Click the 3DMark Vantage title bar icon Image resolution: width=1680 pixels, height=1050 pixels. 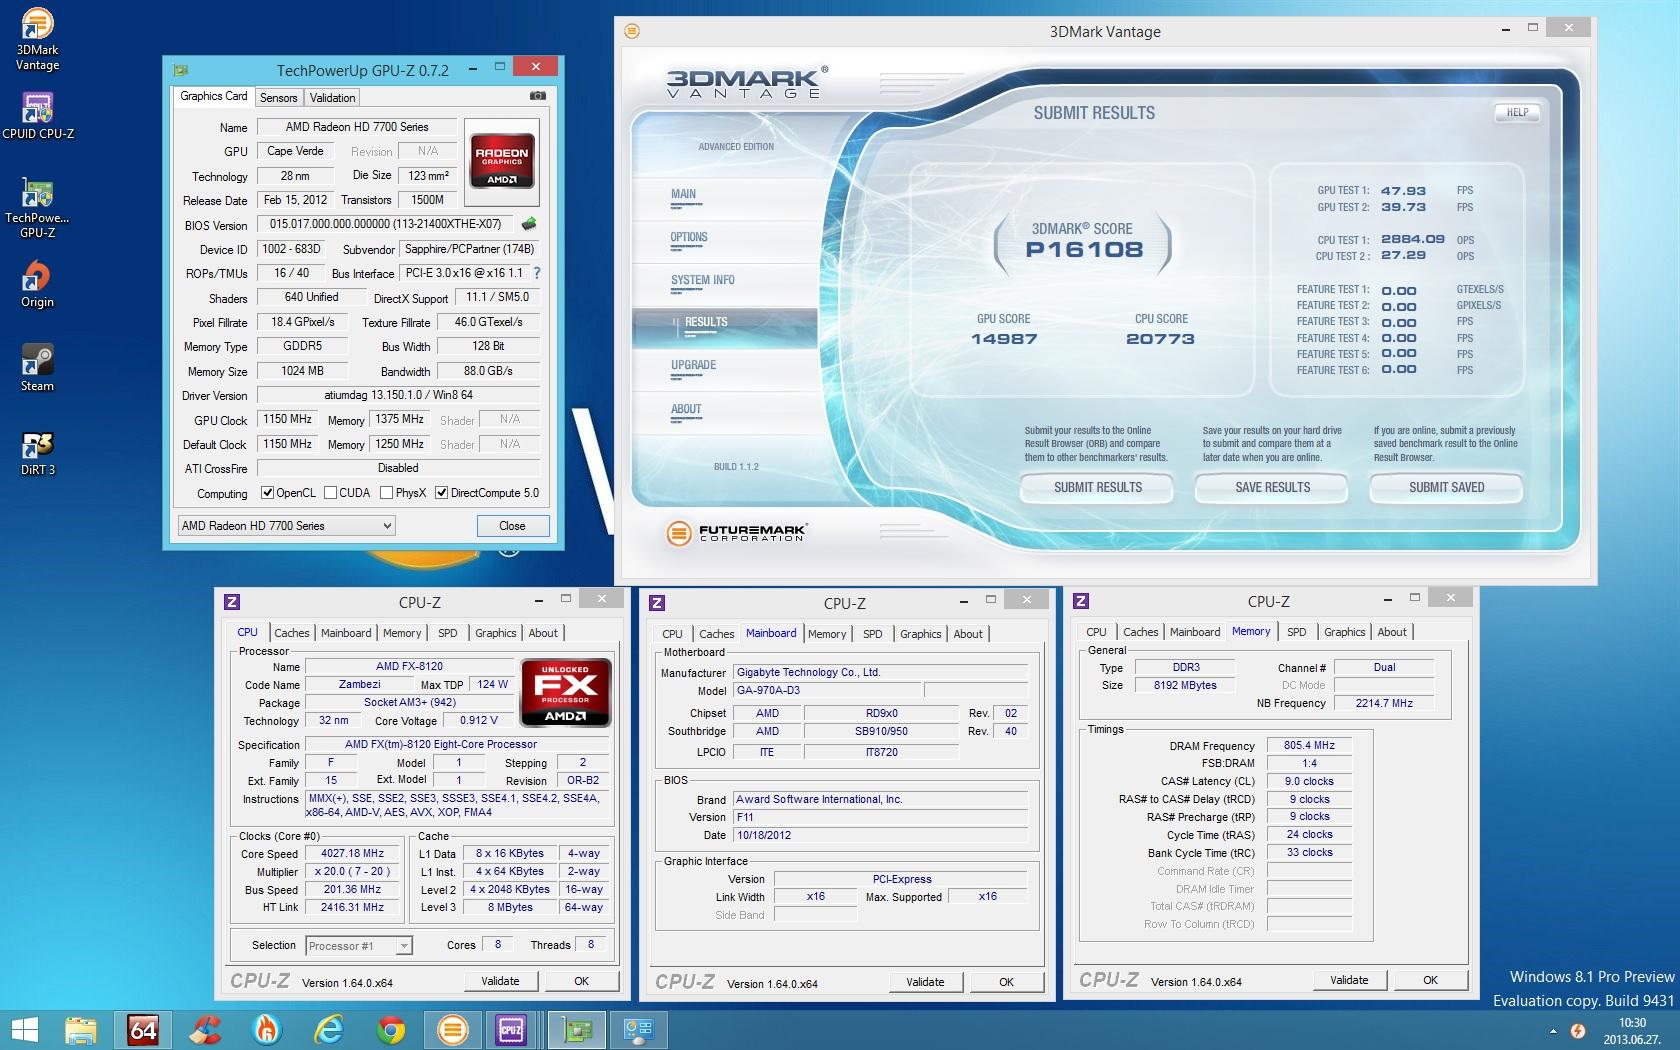click(632, 31)
